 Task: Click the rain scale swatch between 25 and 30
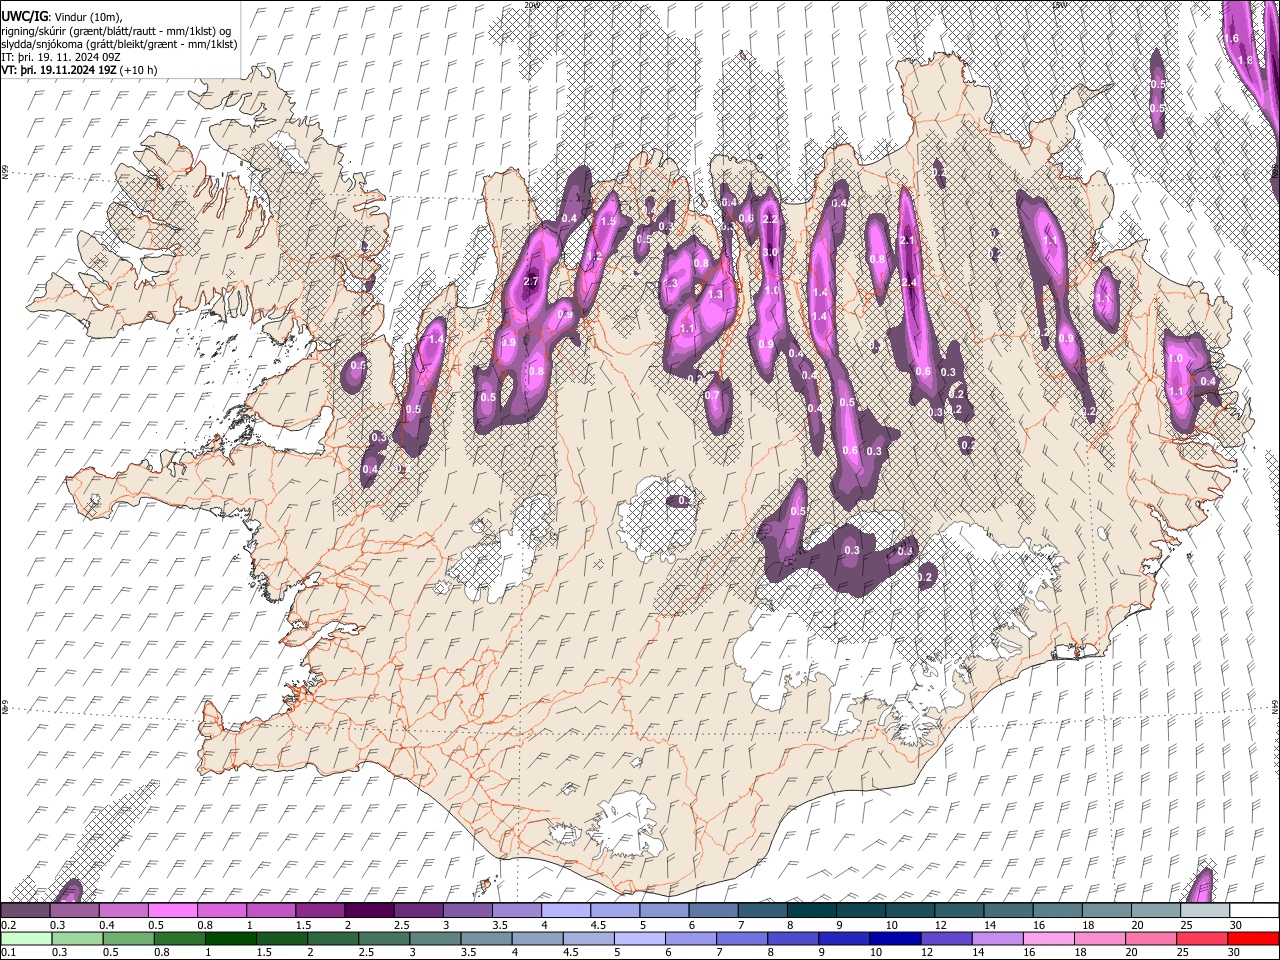[1203, 938]
